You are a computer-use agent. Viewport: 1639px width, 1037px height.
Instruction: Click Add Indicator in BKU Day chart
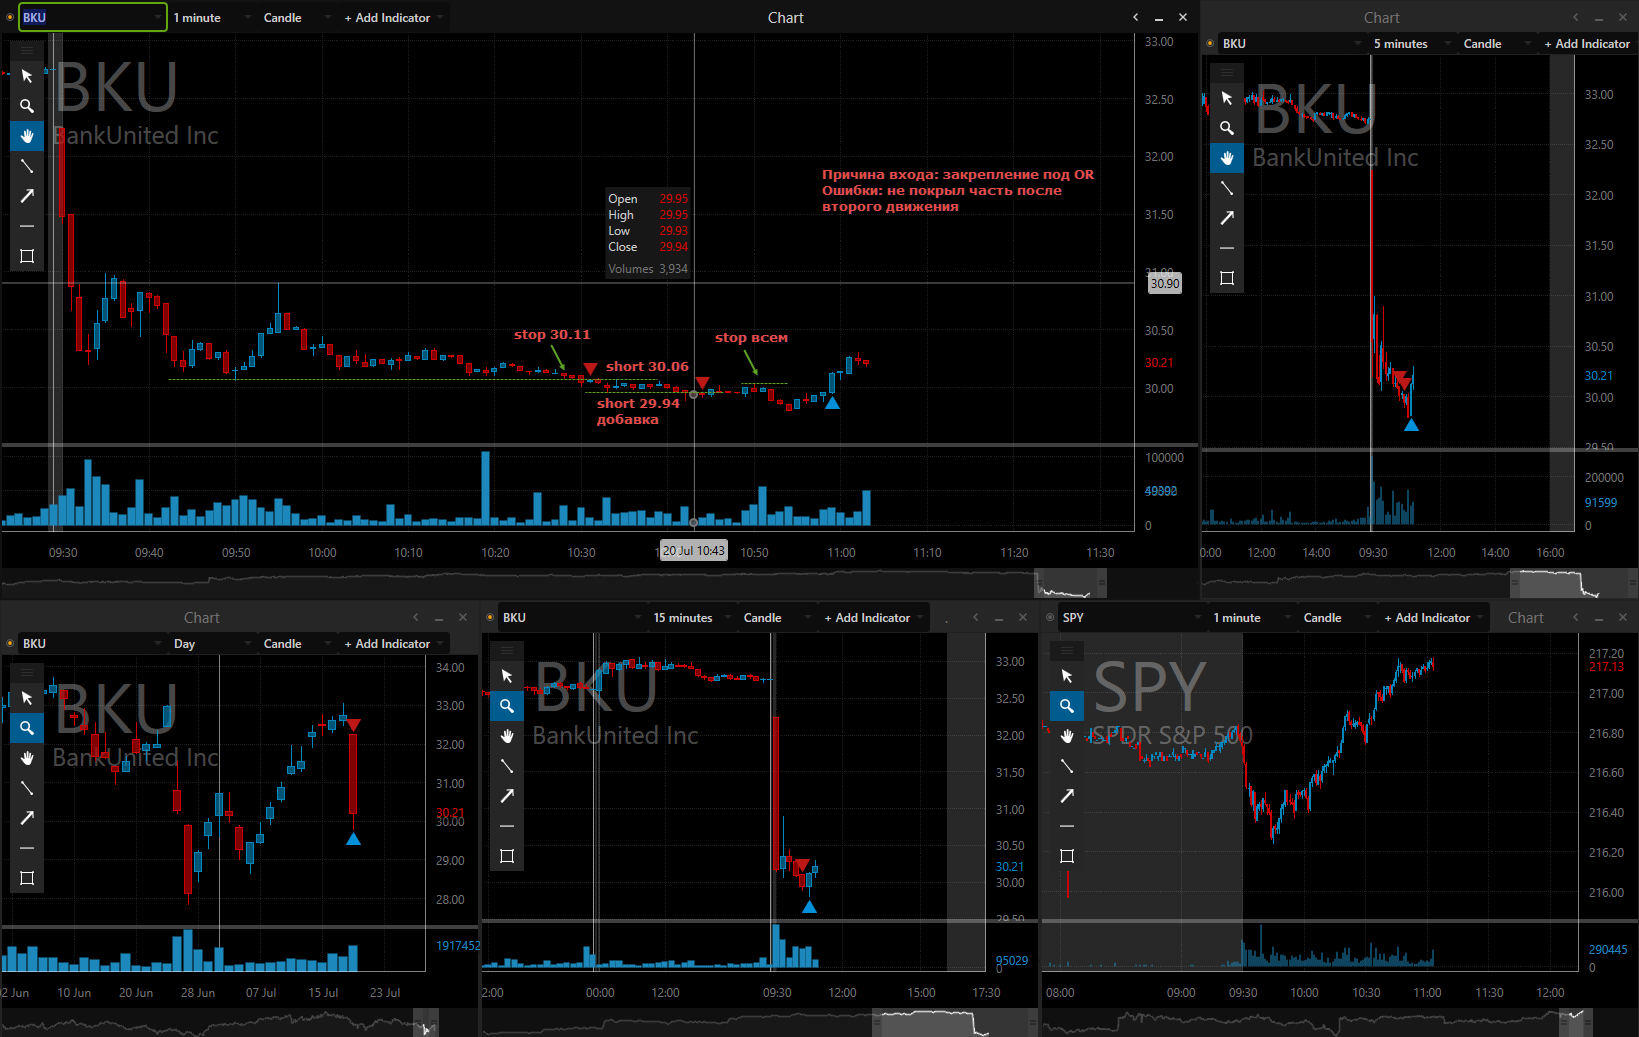click(x=393, y=644)
